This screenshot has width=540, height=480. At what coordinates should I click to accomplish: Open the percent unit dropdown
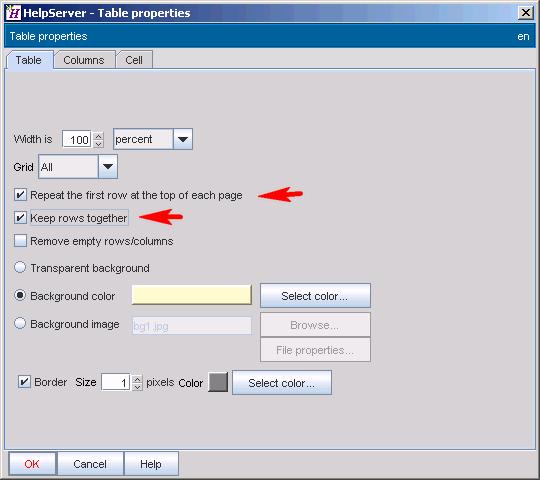(x=183, y=139)
